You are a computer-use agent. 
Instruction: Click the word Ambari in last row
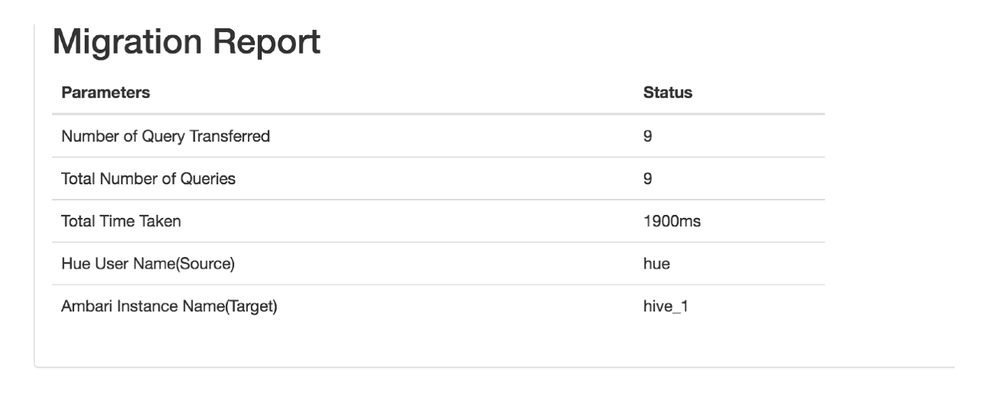86,306
